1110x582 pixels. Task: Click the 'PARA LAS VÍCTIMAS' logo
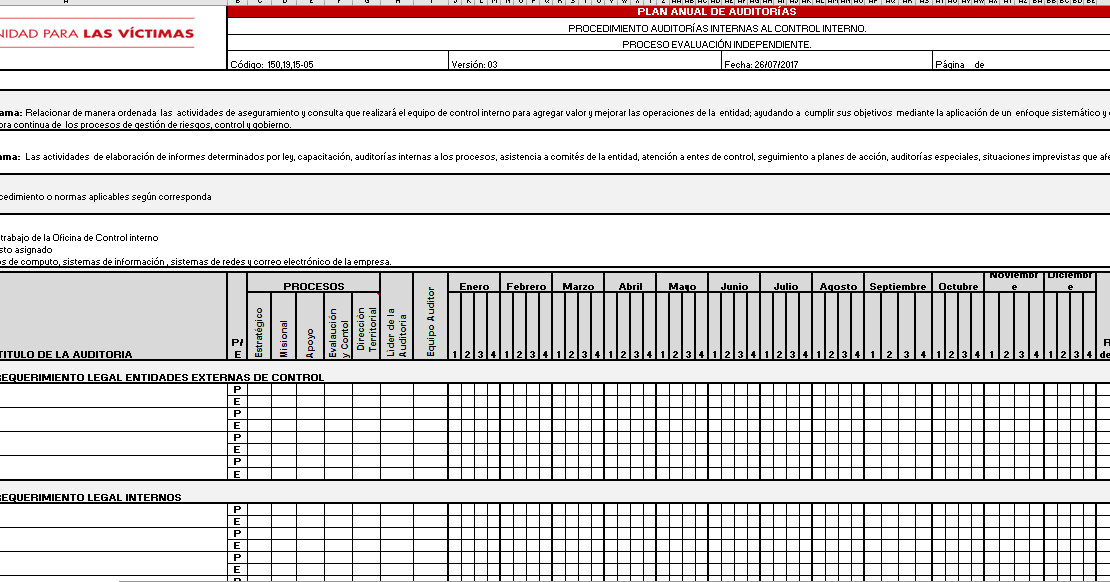coord(97,33)
